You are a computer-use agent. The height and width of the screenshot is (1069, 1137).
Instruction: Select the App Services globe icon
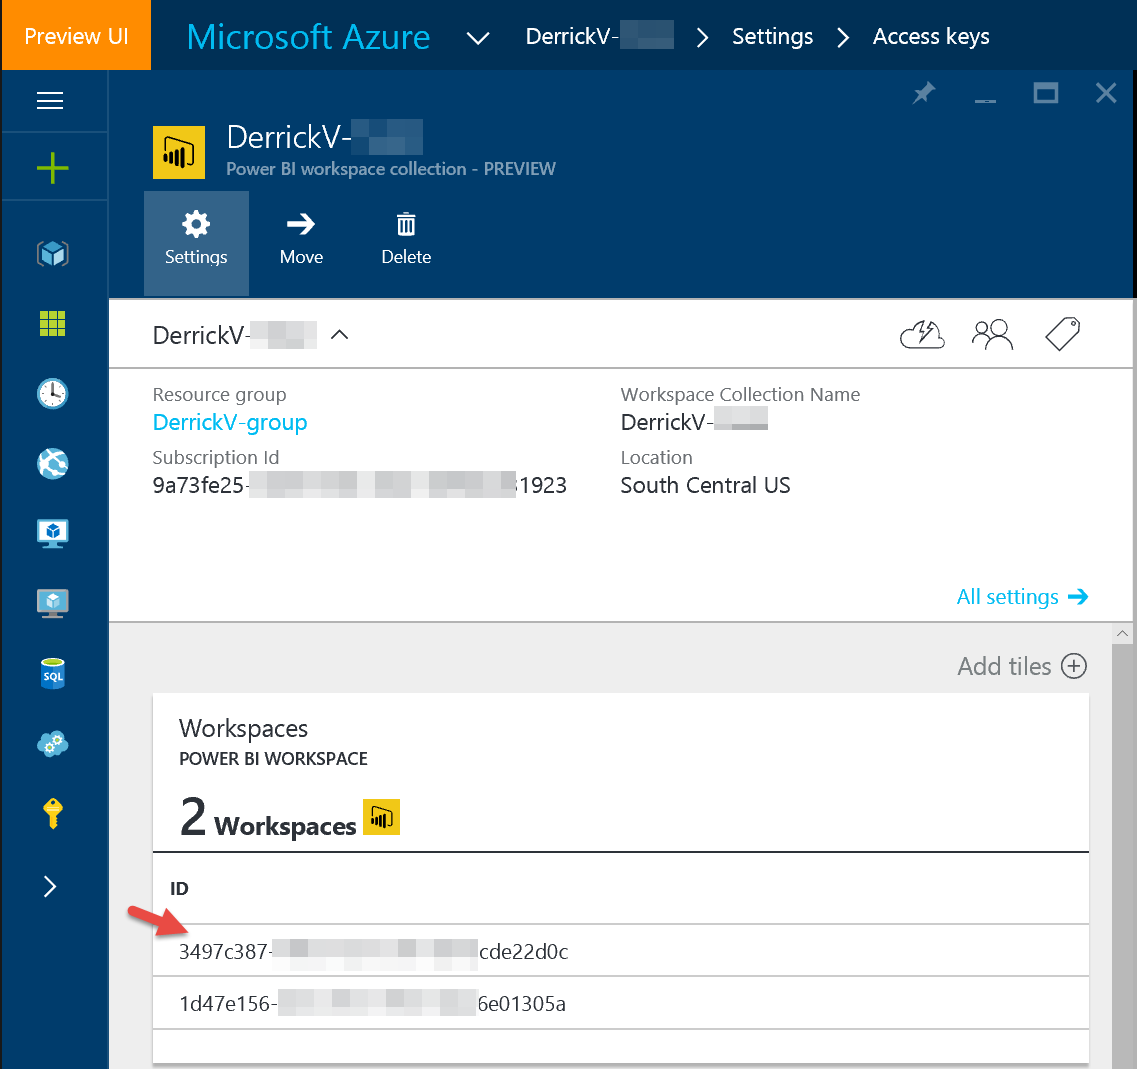(52, 463)
